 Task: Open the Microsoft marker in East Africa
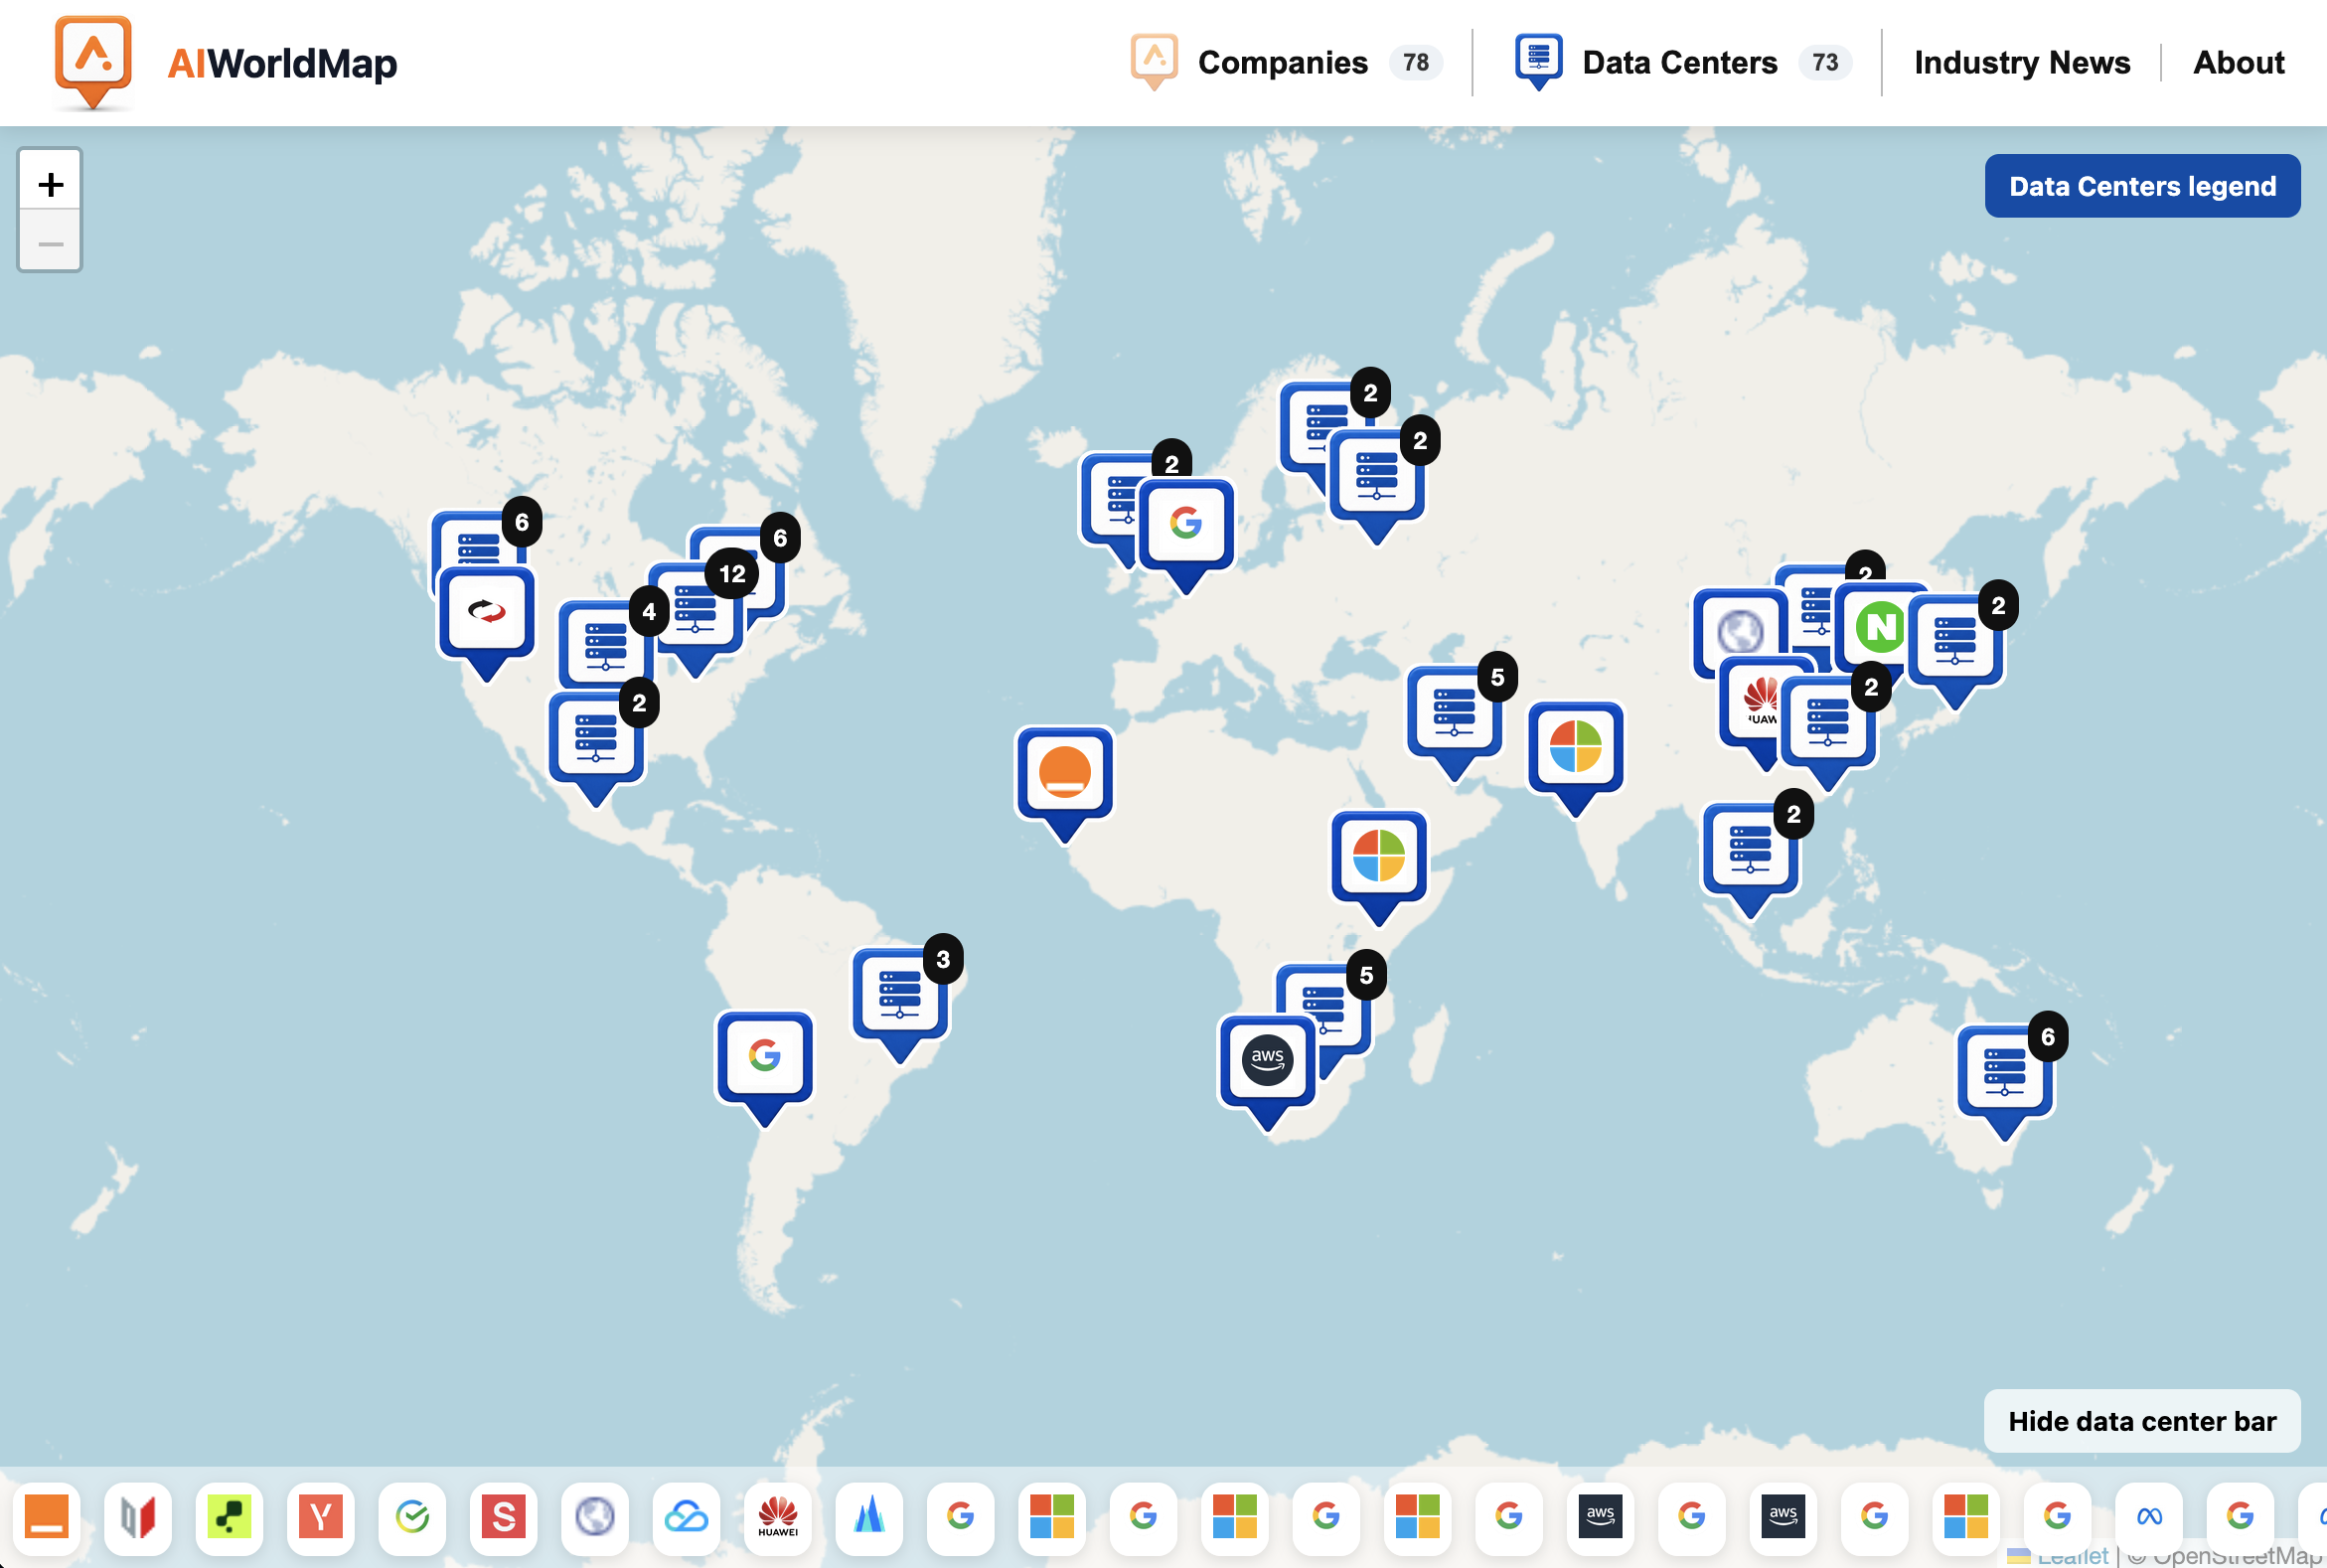point(1379,860)
